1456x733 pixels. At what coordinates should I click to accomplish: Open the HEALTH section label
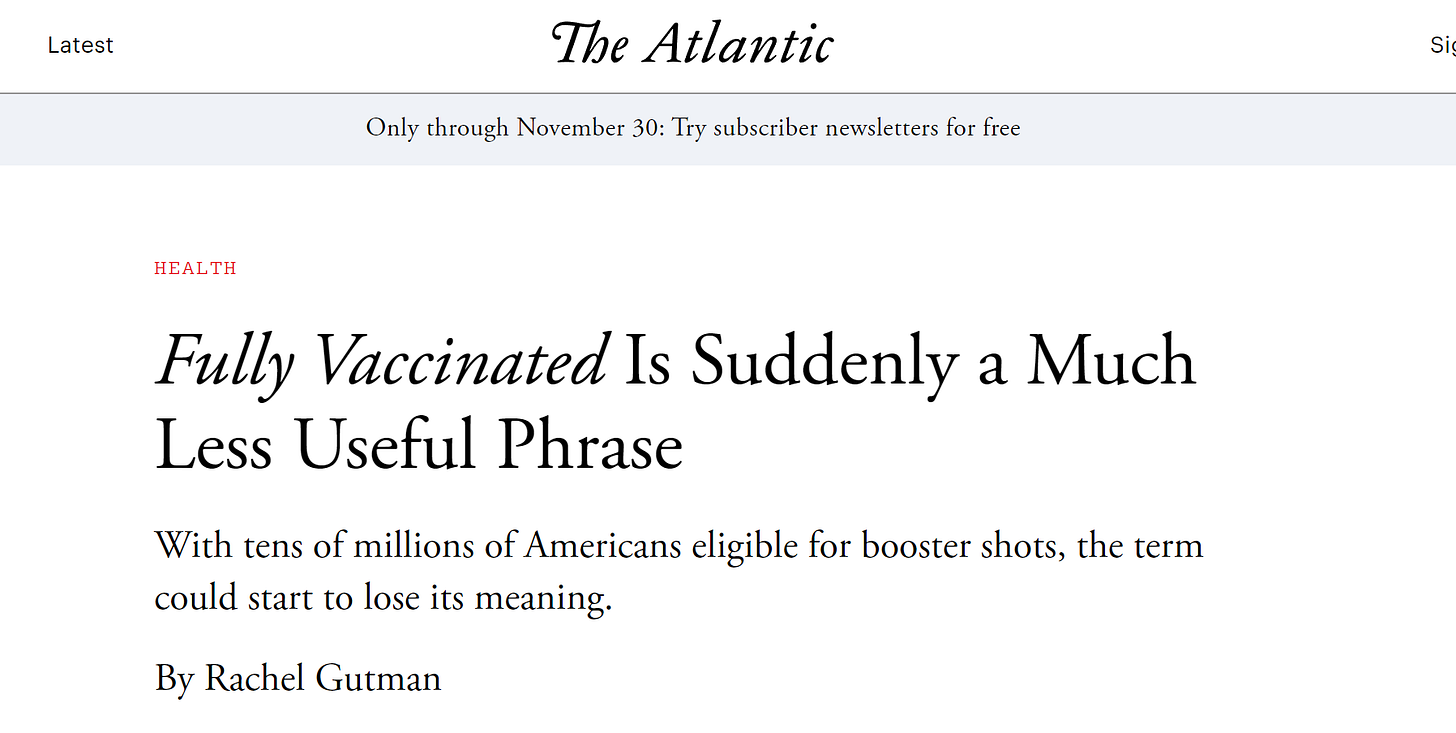195,268
